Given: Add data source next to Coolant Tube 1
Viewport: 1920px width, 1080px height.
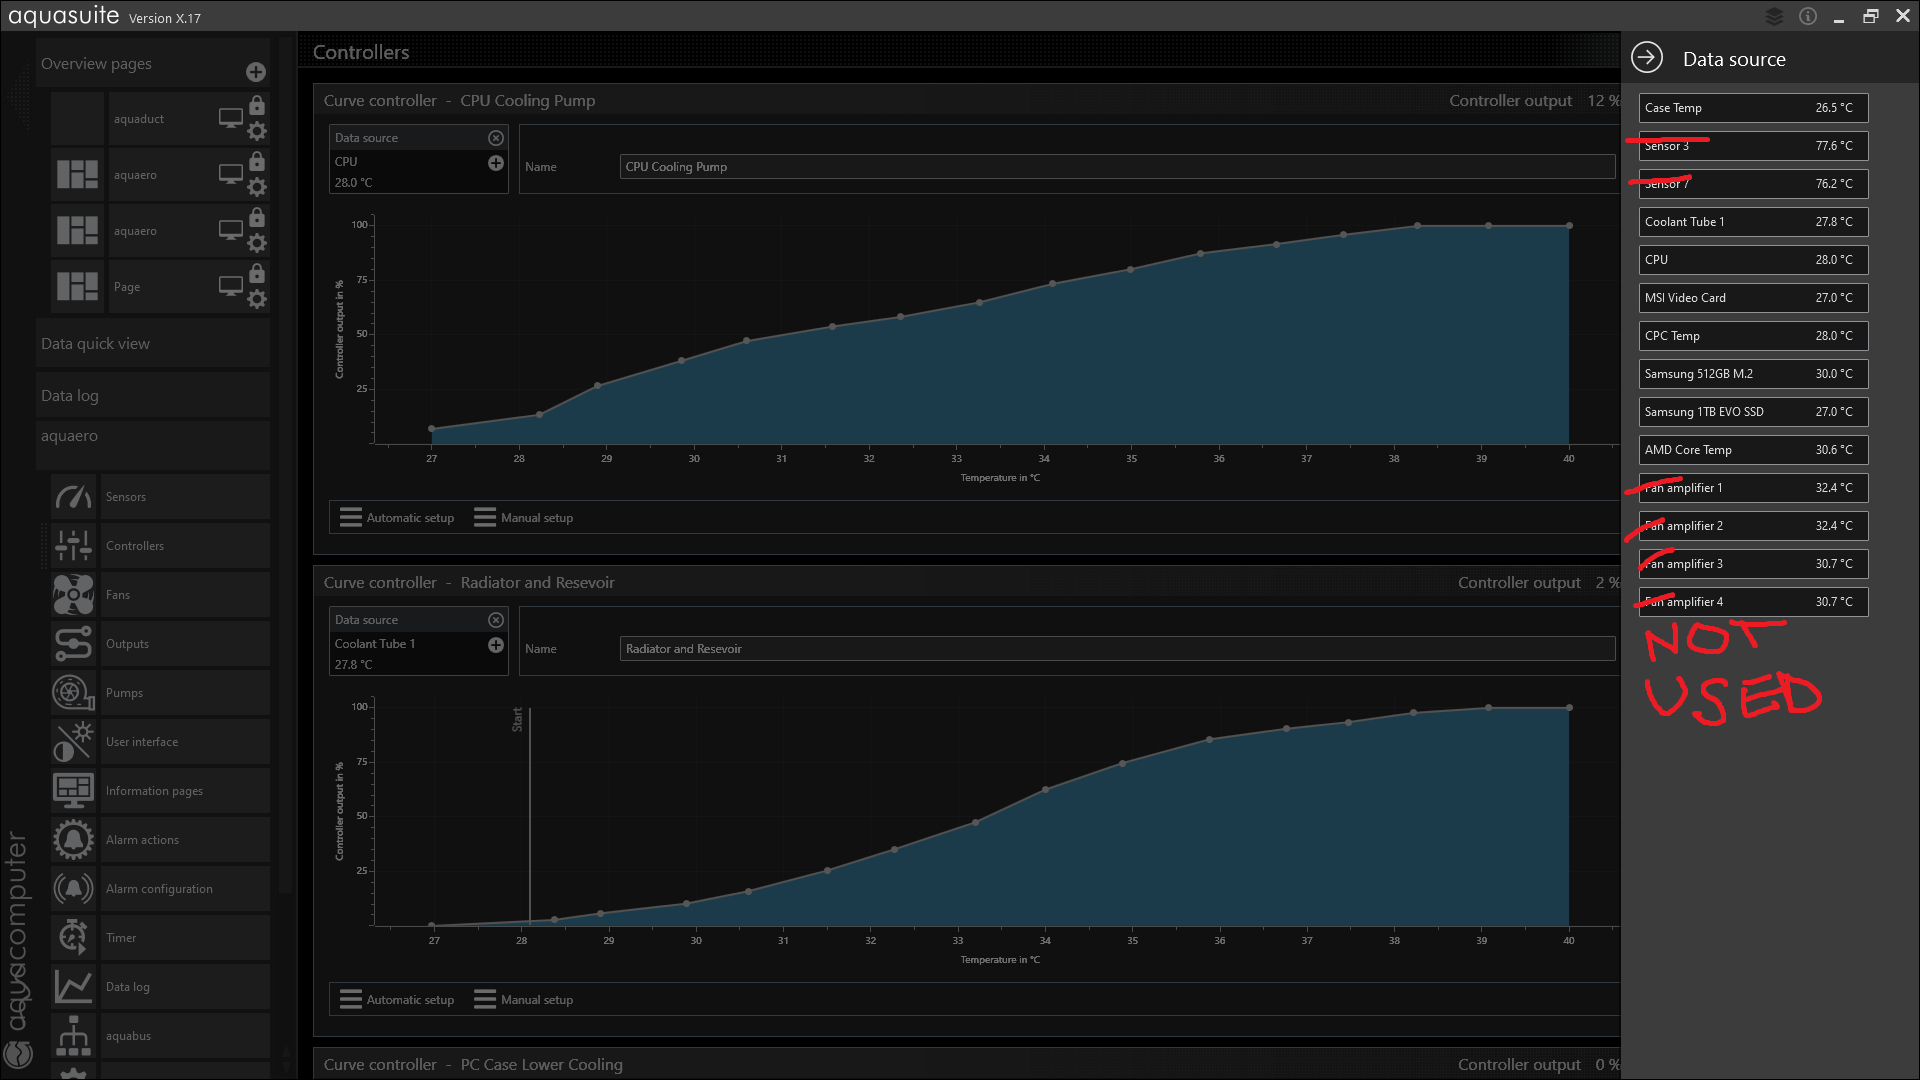Looking at the screenshot, I should [x=496, y=645].
